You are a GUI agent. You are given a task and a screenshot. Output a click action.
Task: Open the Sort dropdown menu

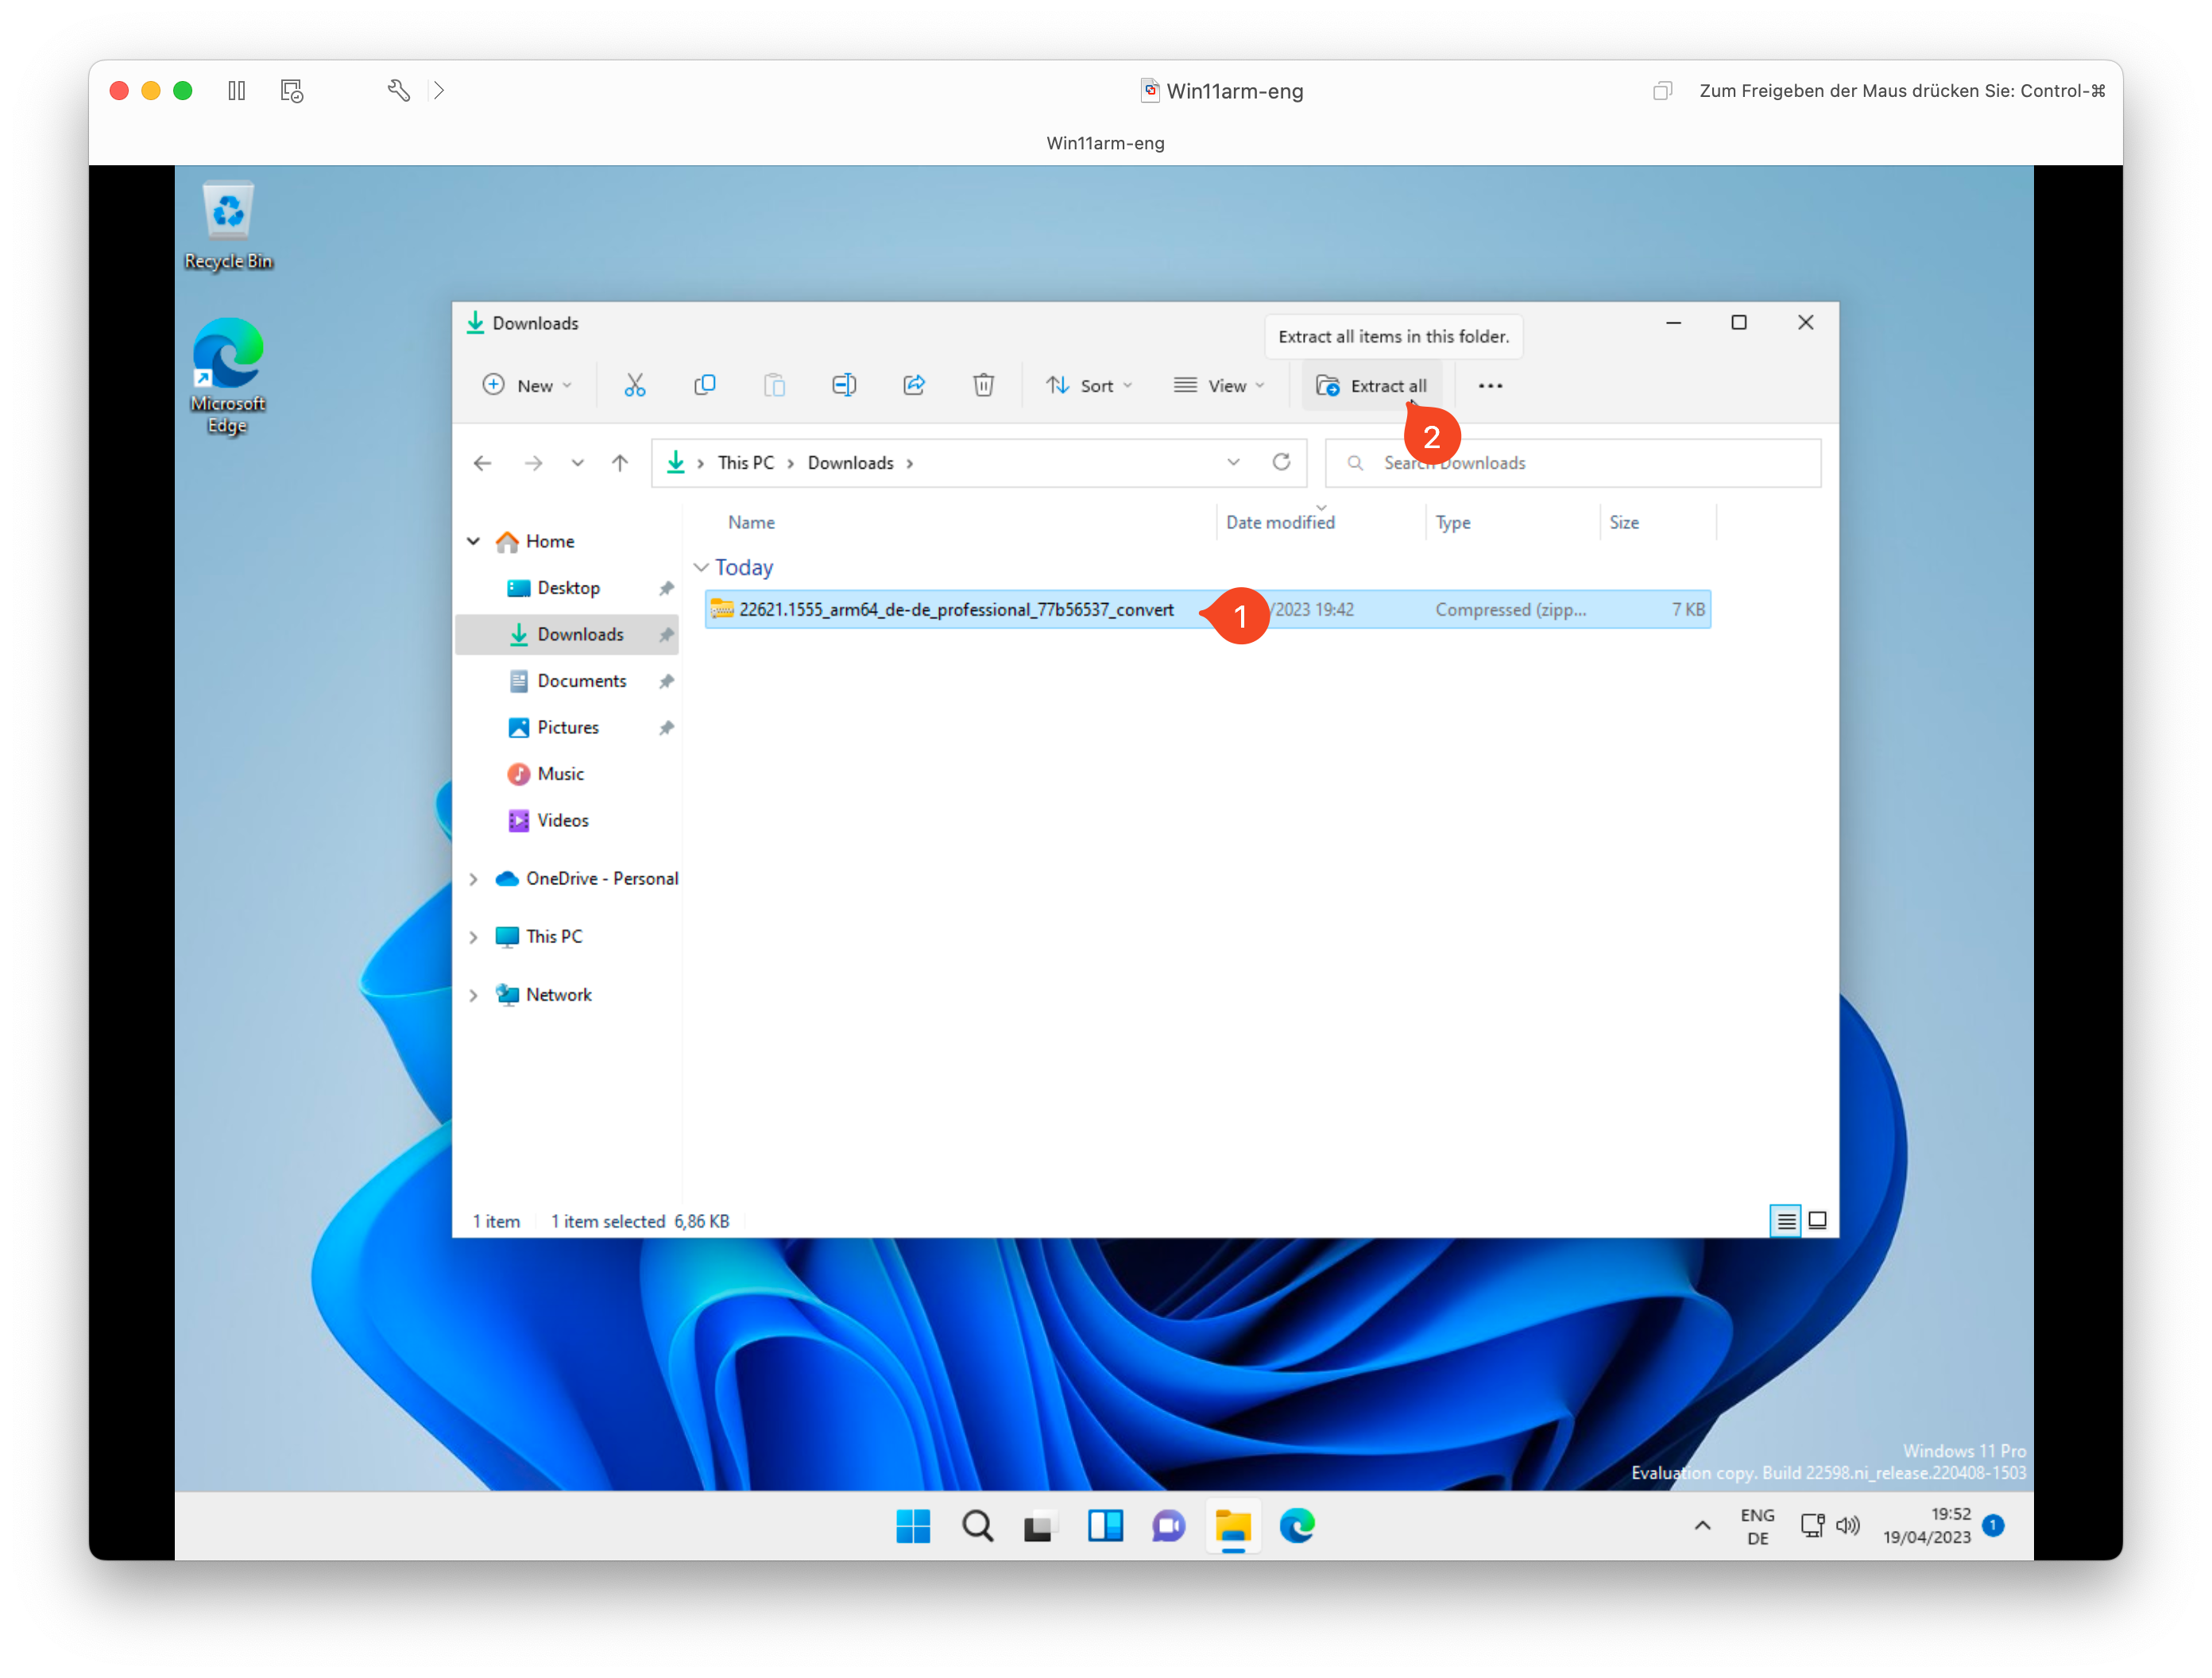tap(1089, 386)
